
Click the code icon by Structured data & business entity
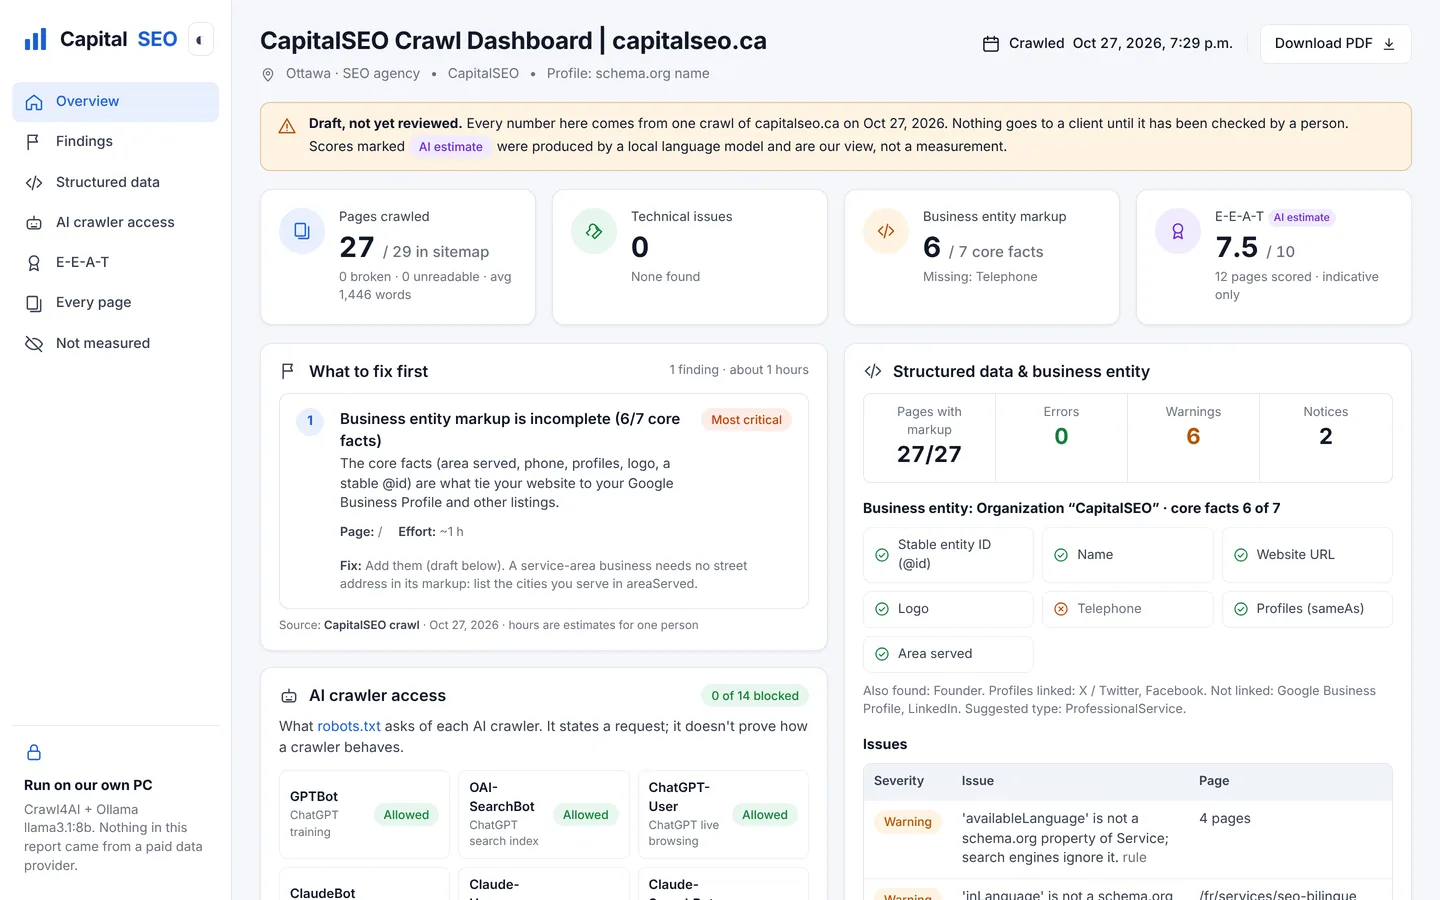coord(873,371)
